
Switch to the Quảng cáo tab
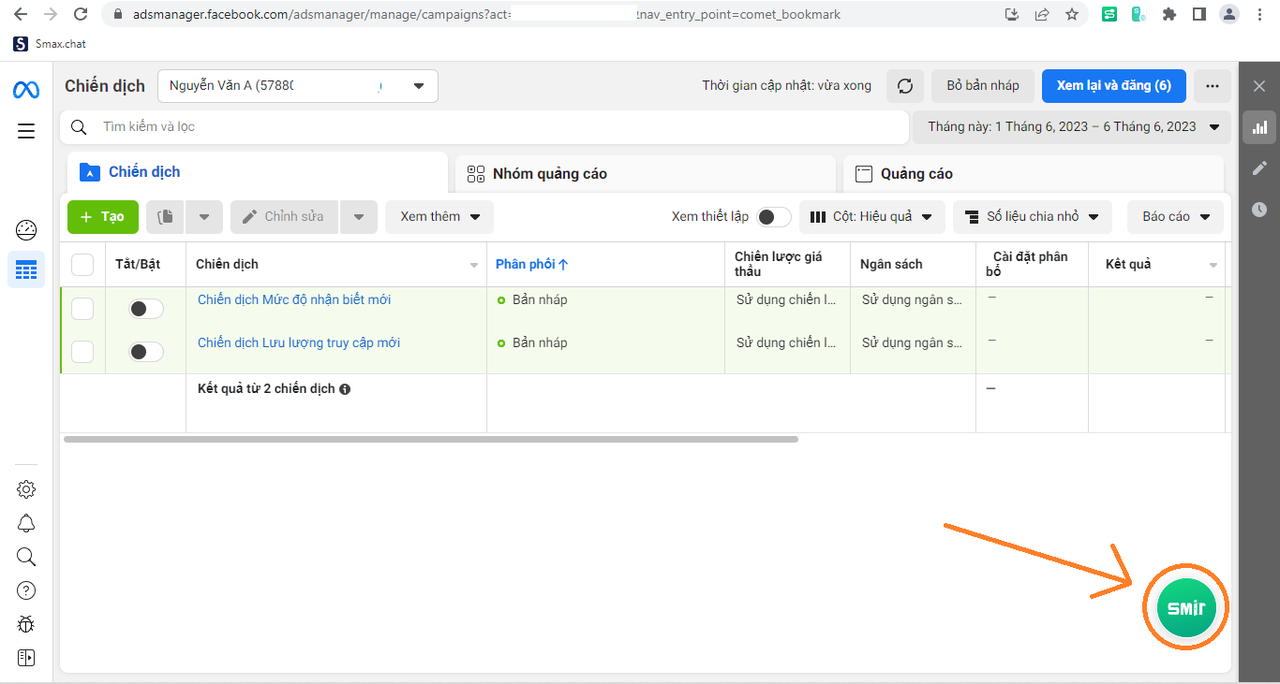pos(1033,174)
